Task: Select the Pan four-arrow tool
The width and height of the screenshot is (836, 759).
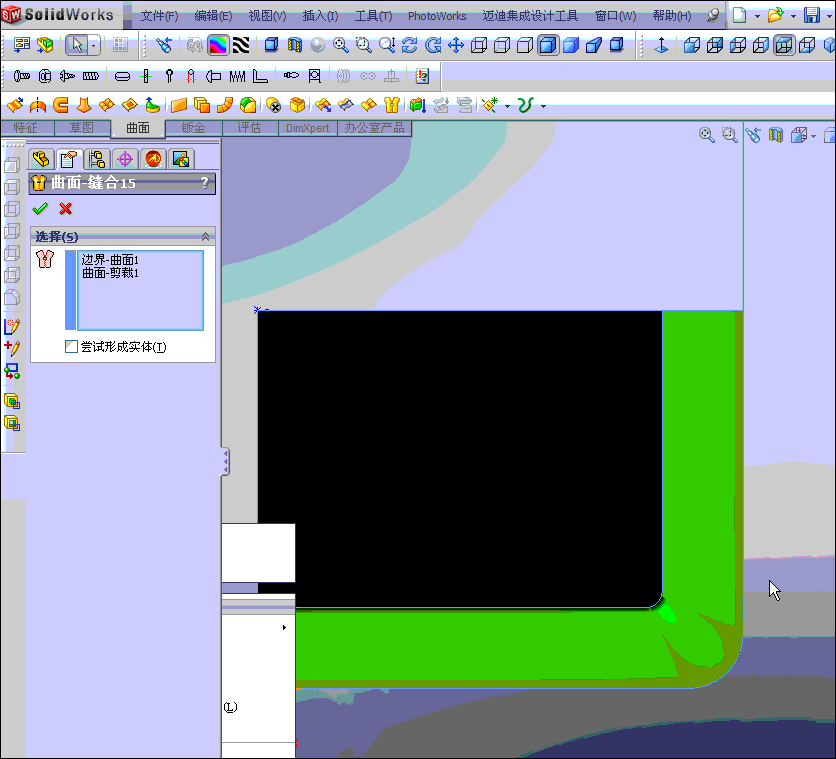Action: click(x=456, y=45)
